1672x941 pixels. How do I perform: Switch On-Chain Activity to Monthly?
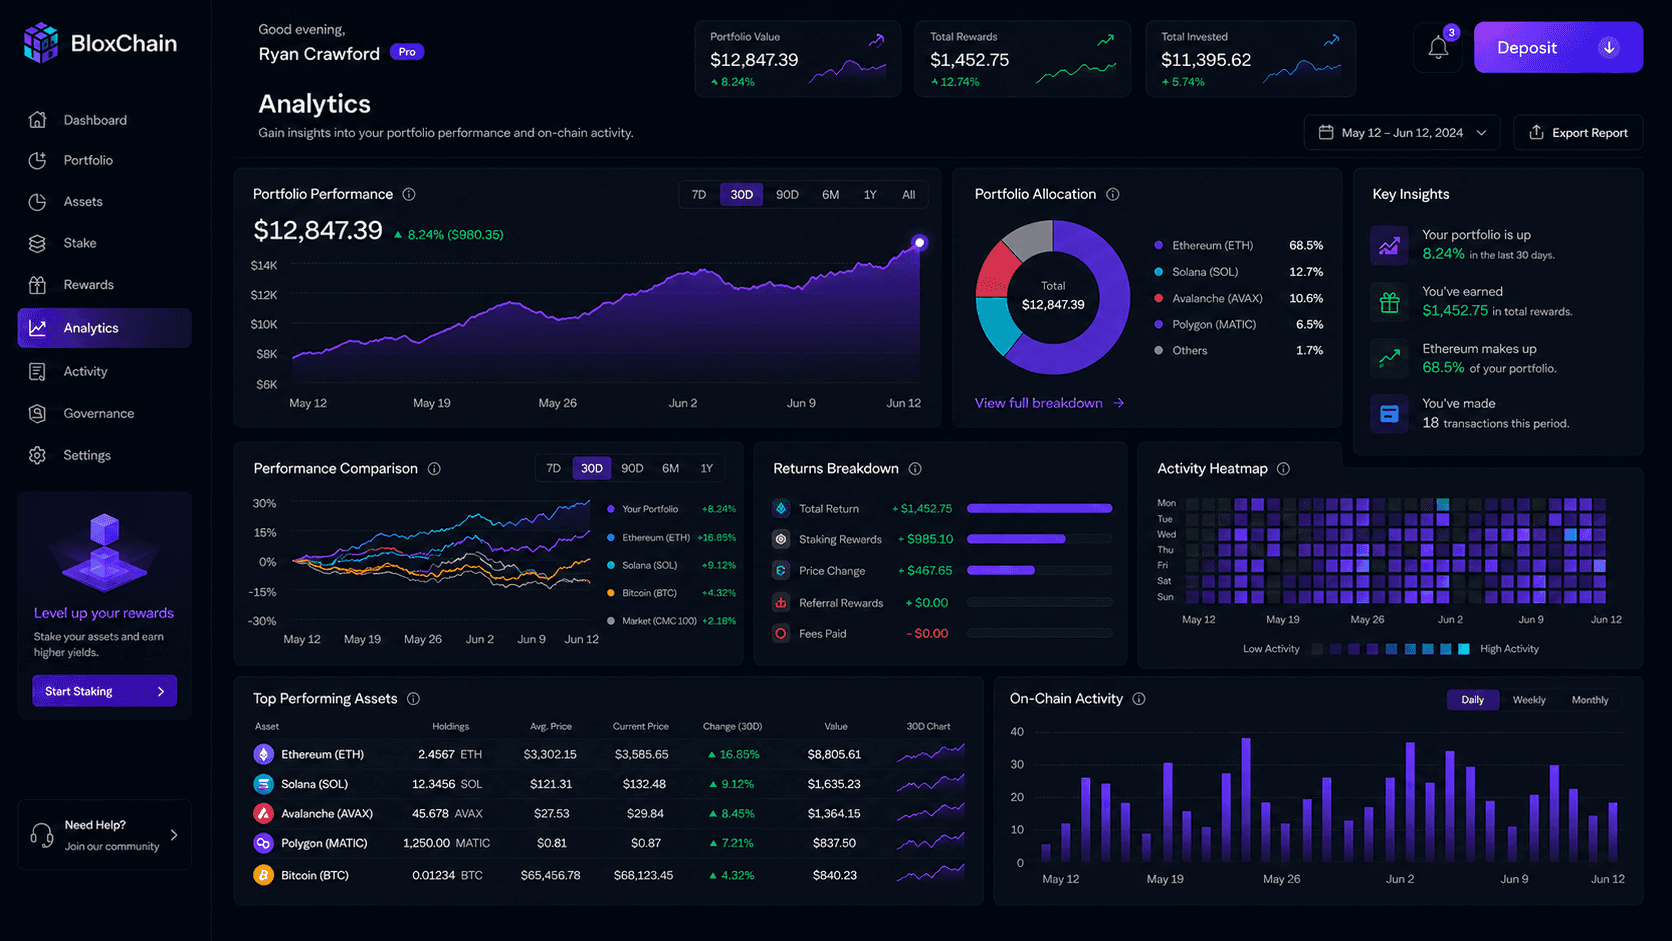(x=1590, y=700)
